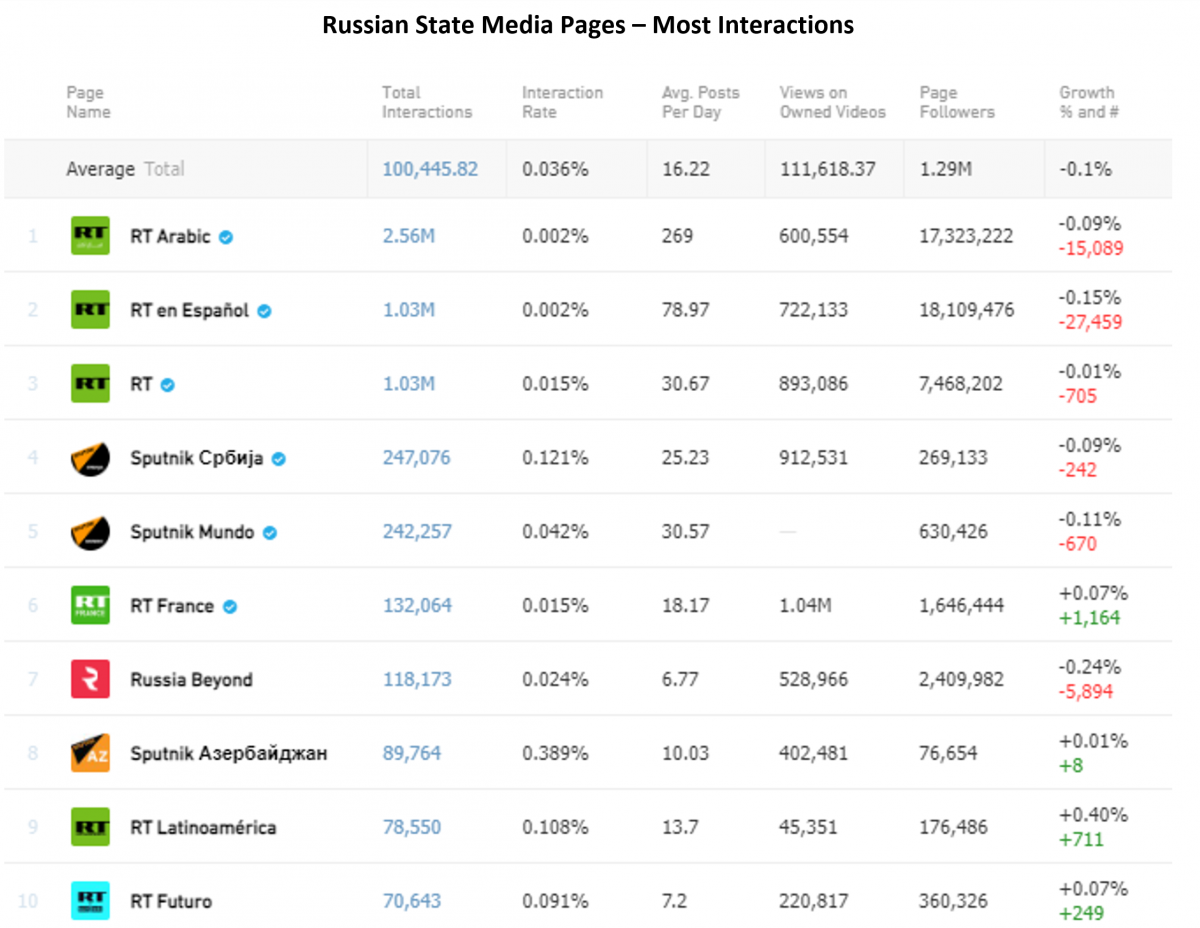Click RT Arabic posts per day 269
This screenshot has height=928, width=1200.
(677, 237)
